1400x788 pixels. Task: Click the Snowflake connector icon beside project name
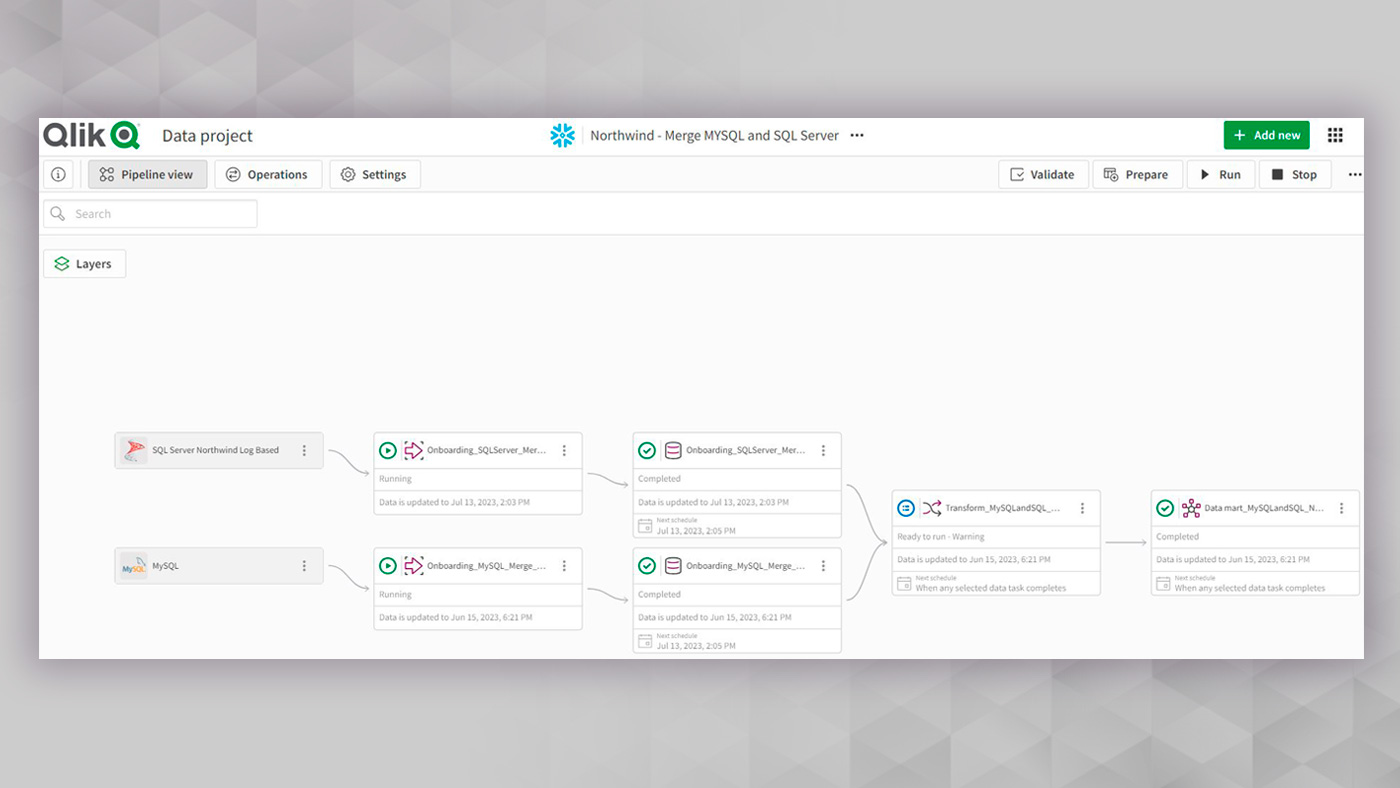(x=563, y=134)
